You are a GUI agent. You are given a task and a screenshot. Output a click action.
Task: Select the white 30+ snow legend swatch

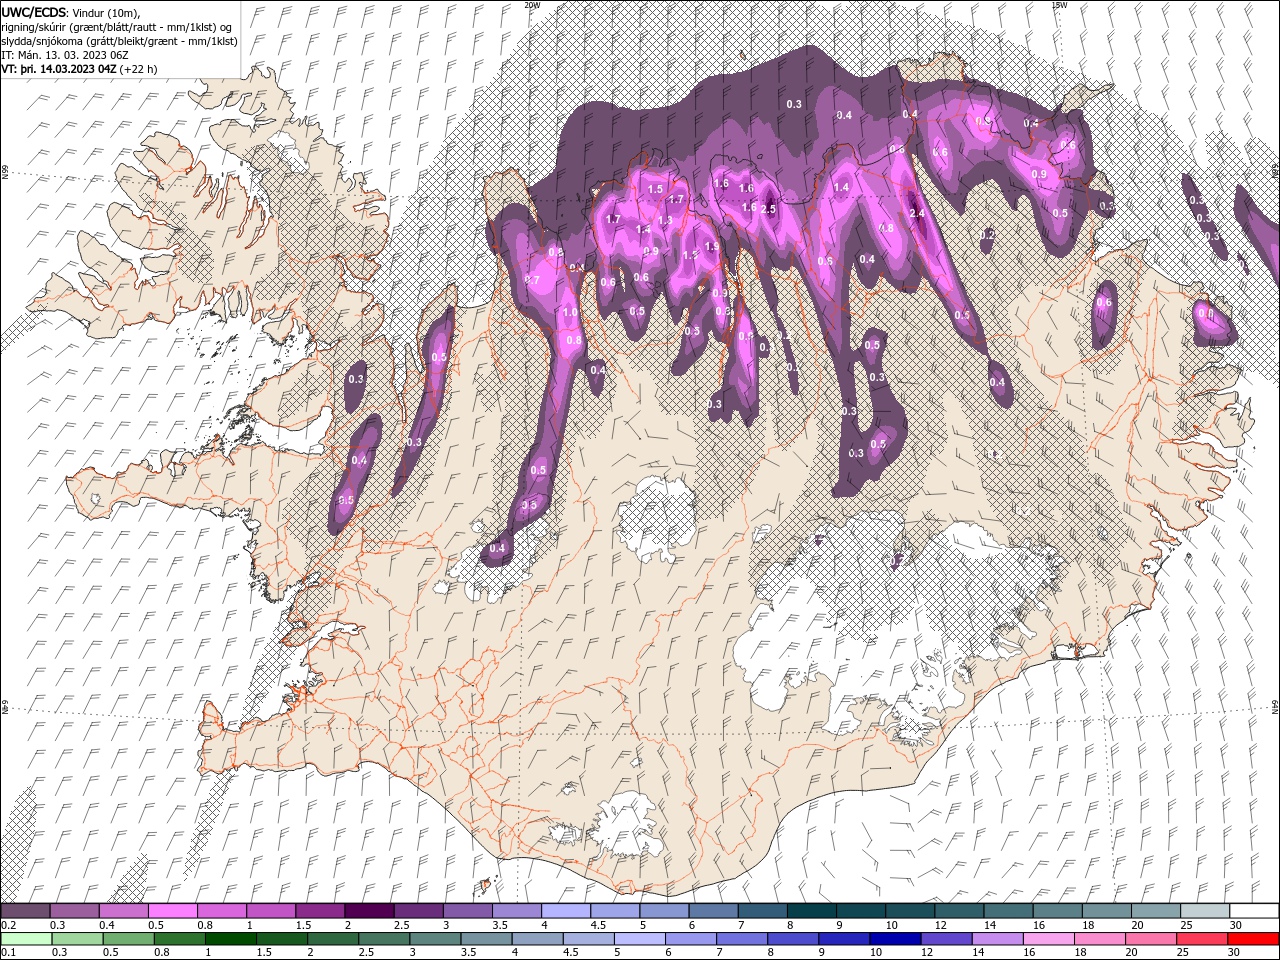coord(1253,911)
